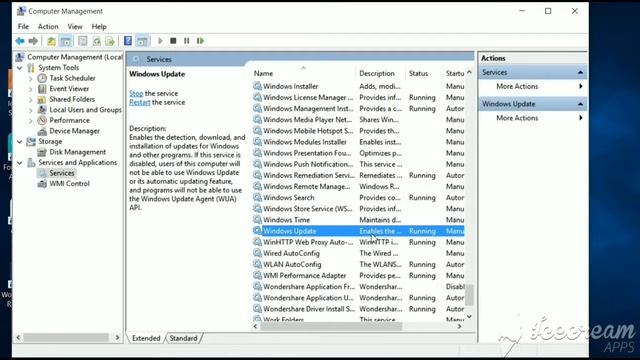
Task: Click the Start Service play icon
Action: click(160, 41)
